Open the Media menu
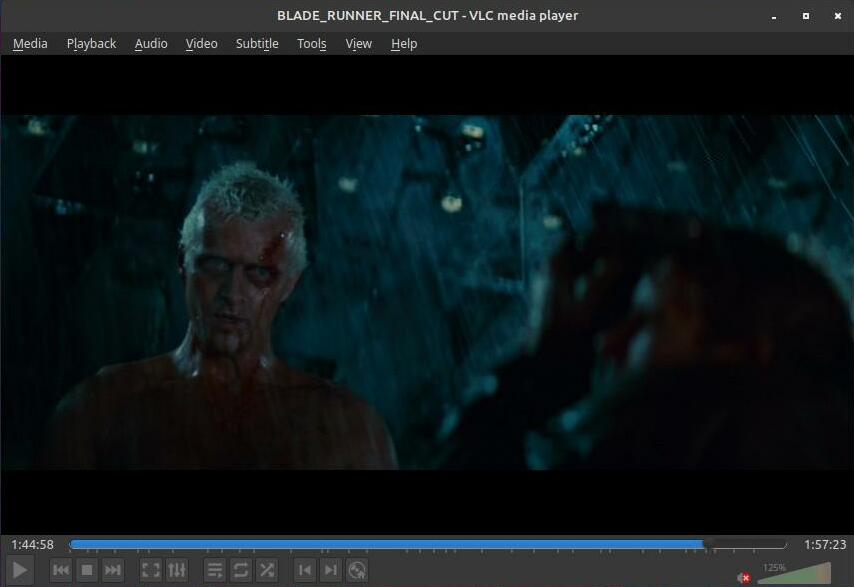The height and width of the screenshot is (587, 854). click(30, 44)
